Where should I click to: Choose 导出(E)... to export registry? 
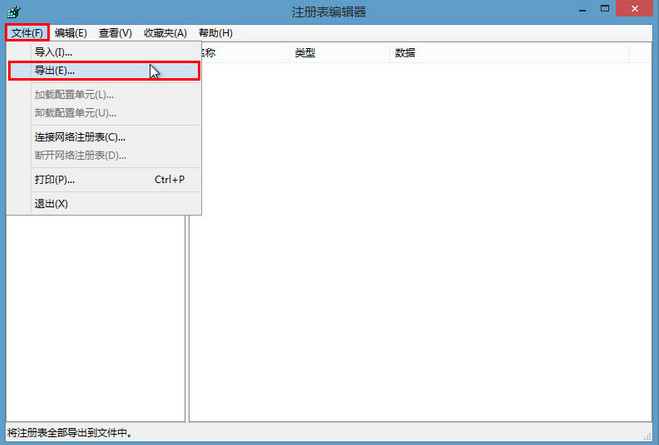[x=104, y=71]
